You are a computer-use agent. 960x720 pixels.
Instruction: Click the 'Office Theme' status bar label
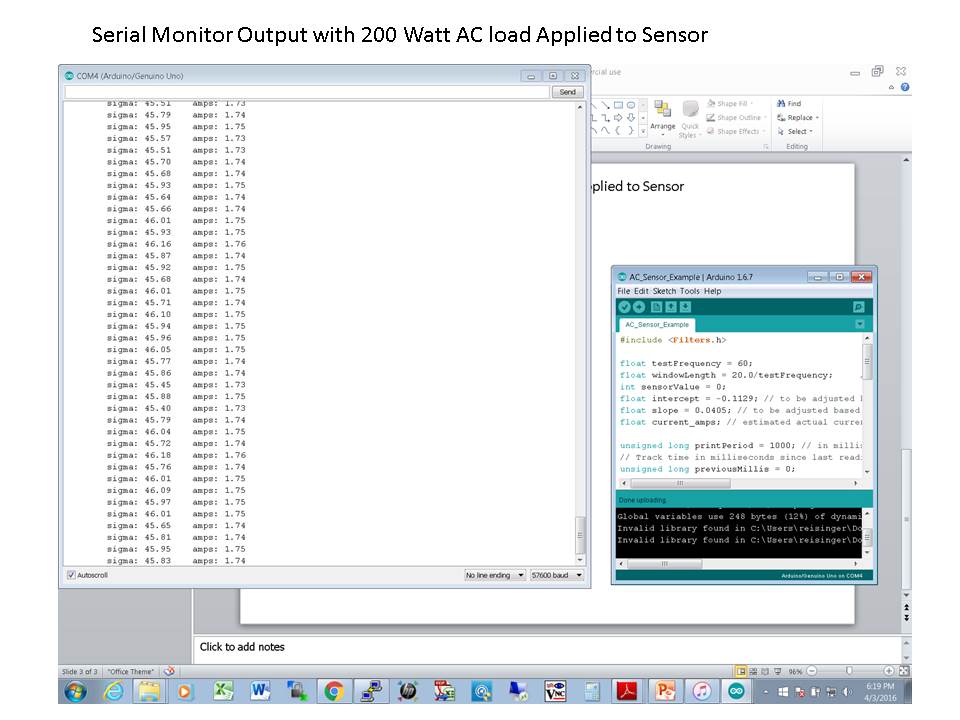131,672
